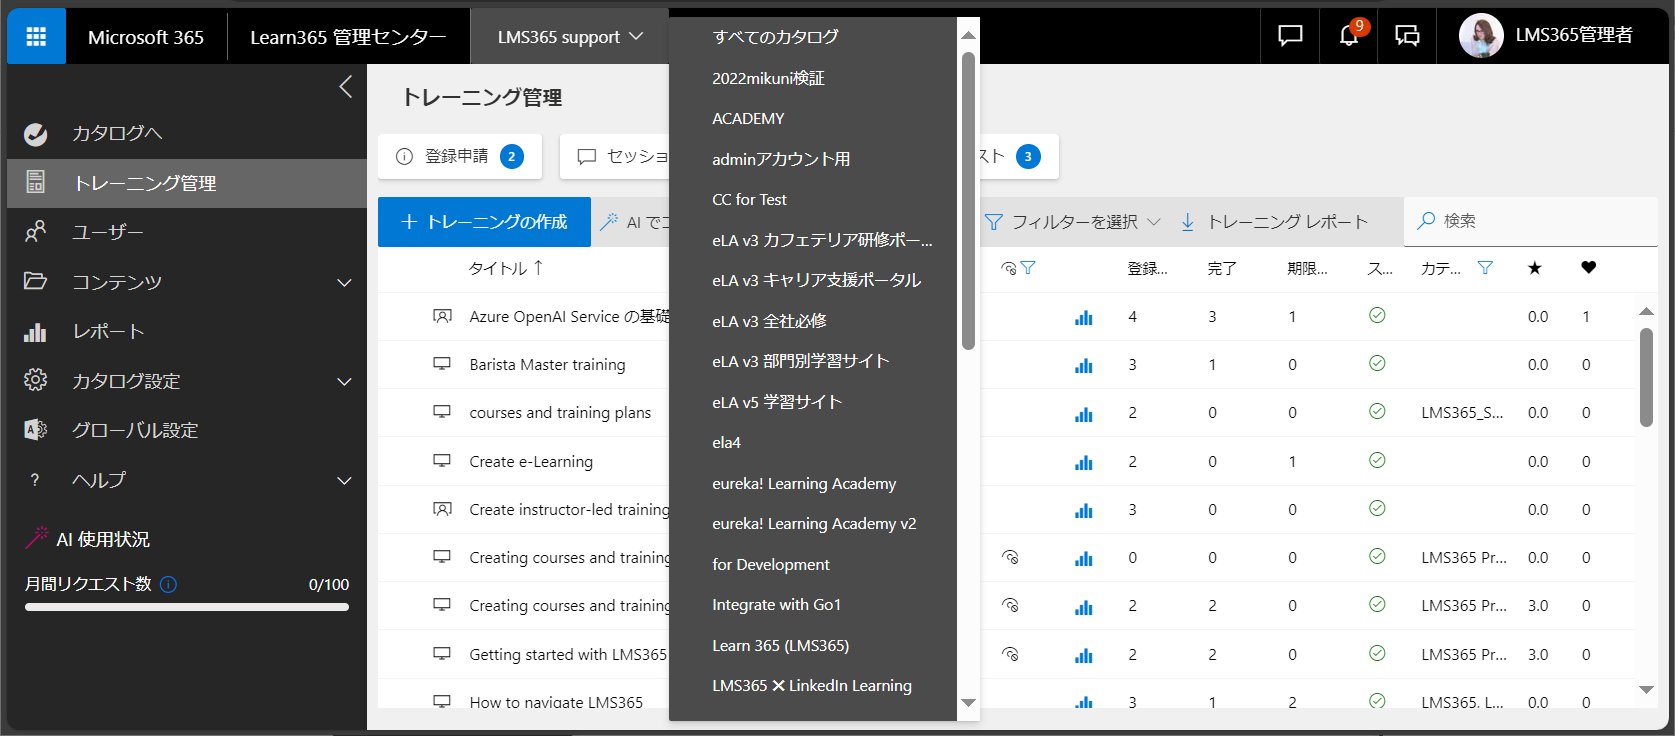The width and height of the screenshot is (1675, 736).
Task: Open notifications bell with 9 badge
Action: [1349, 35]
